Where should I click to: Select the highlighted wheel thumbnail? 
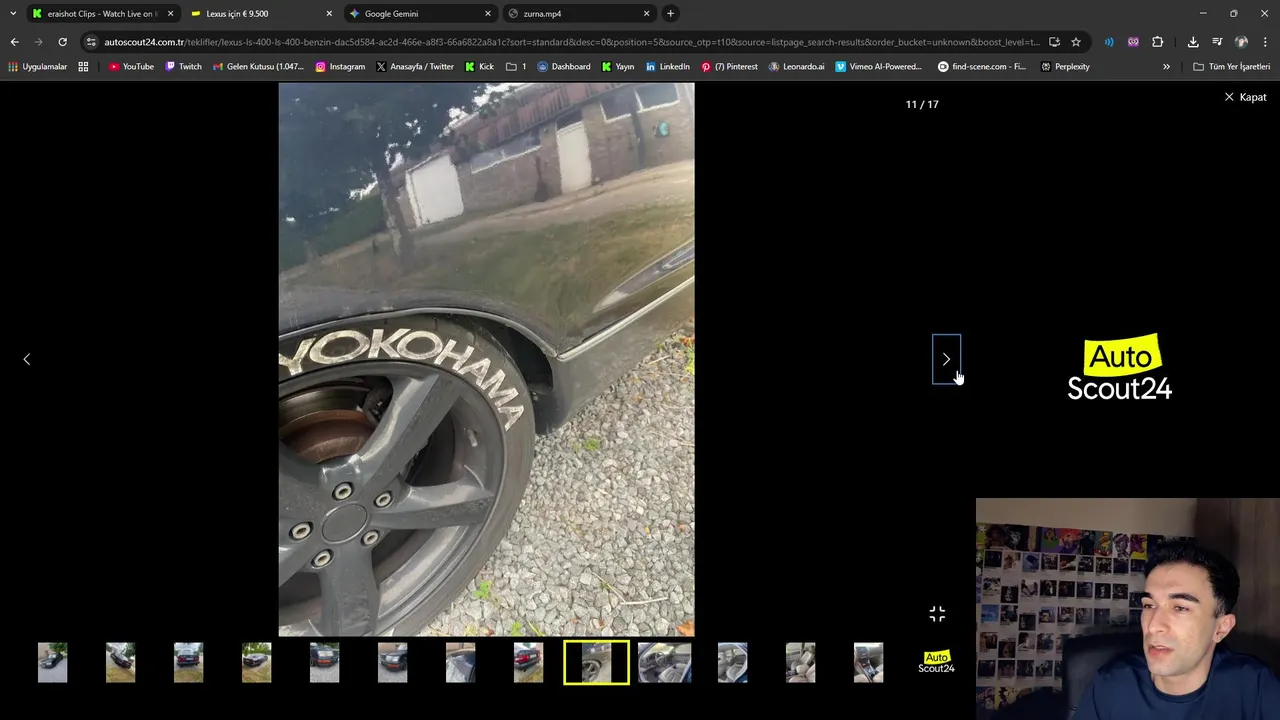tap(596, 662)
